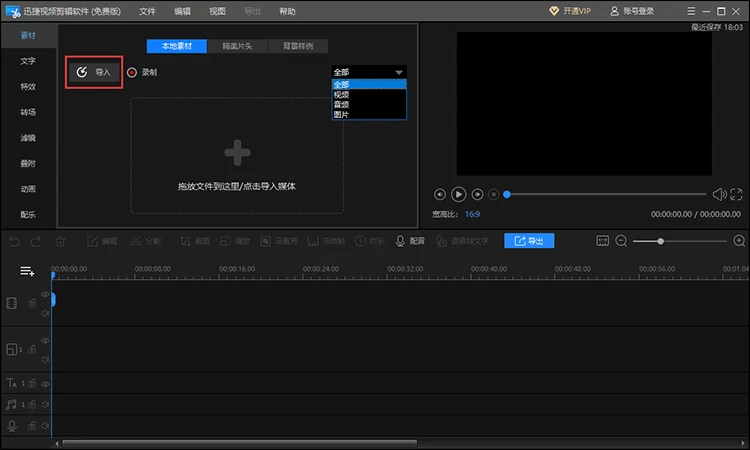This screenshot has width=750, height=450.
Task: Switch to the 背景样例 tab
Action: tap(298, 46)
